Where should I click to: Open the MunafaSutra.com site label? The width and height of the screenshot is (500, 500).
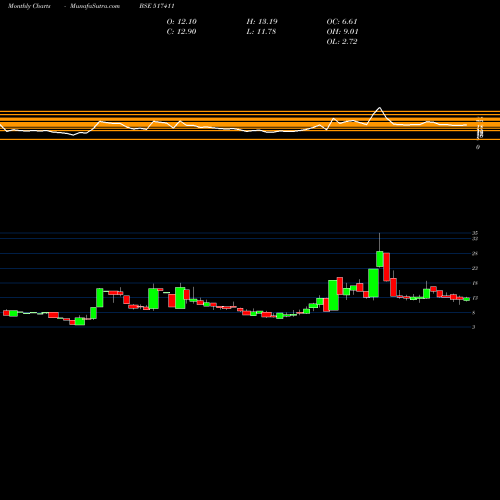pos(95,6)
